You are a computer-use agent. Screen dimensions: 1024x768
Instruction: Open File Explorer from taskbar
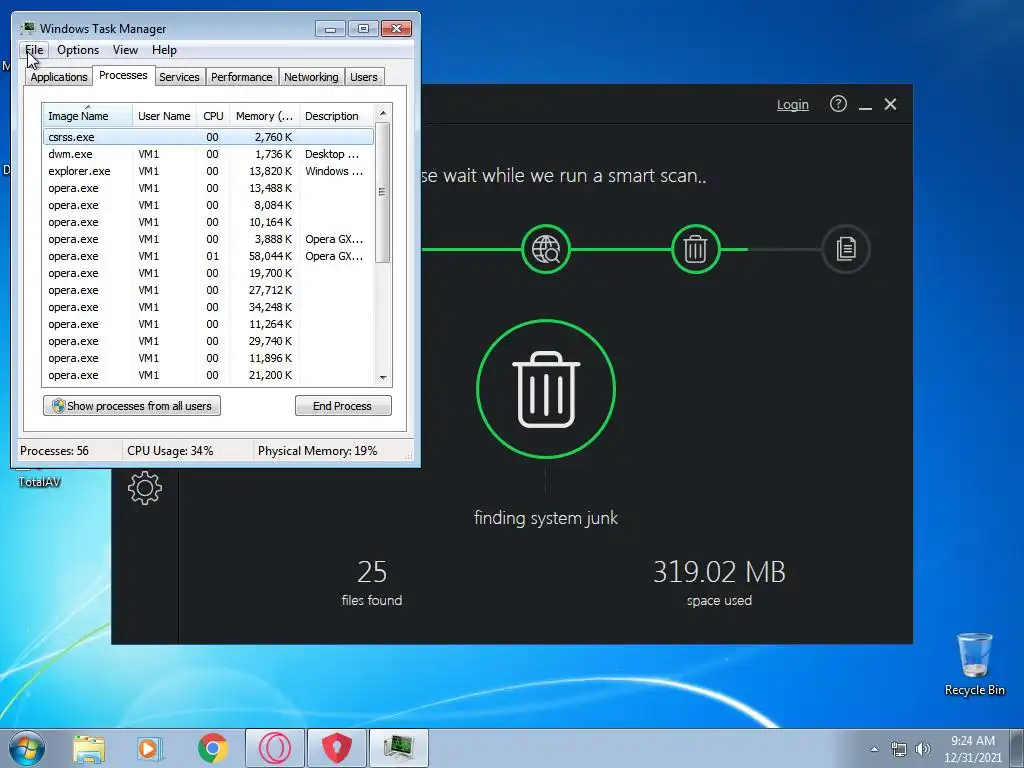(x=89, y=748)
